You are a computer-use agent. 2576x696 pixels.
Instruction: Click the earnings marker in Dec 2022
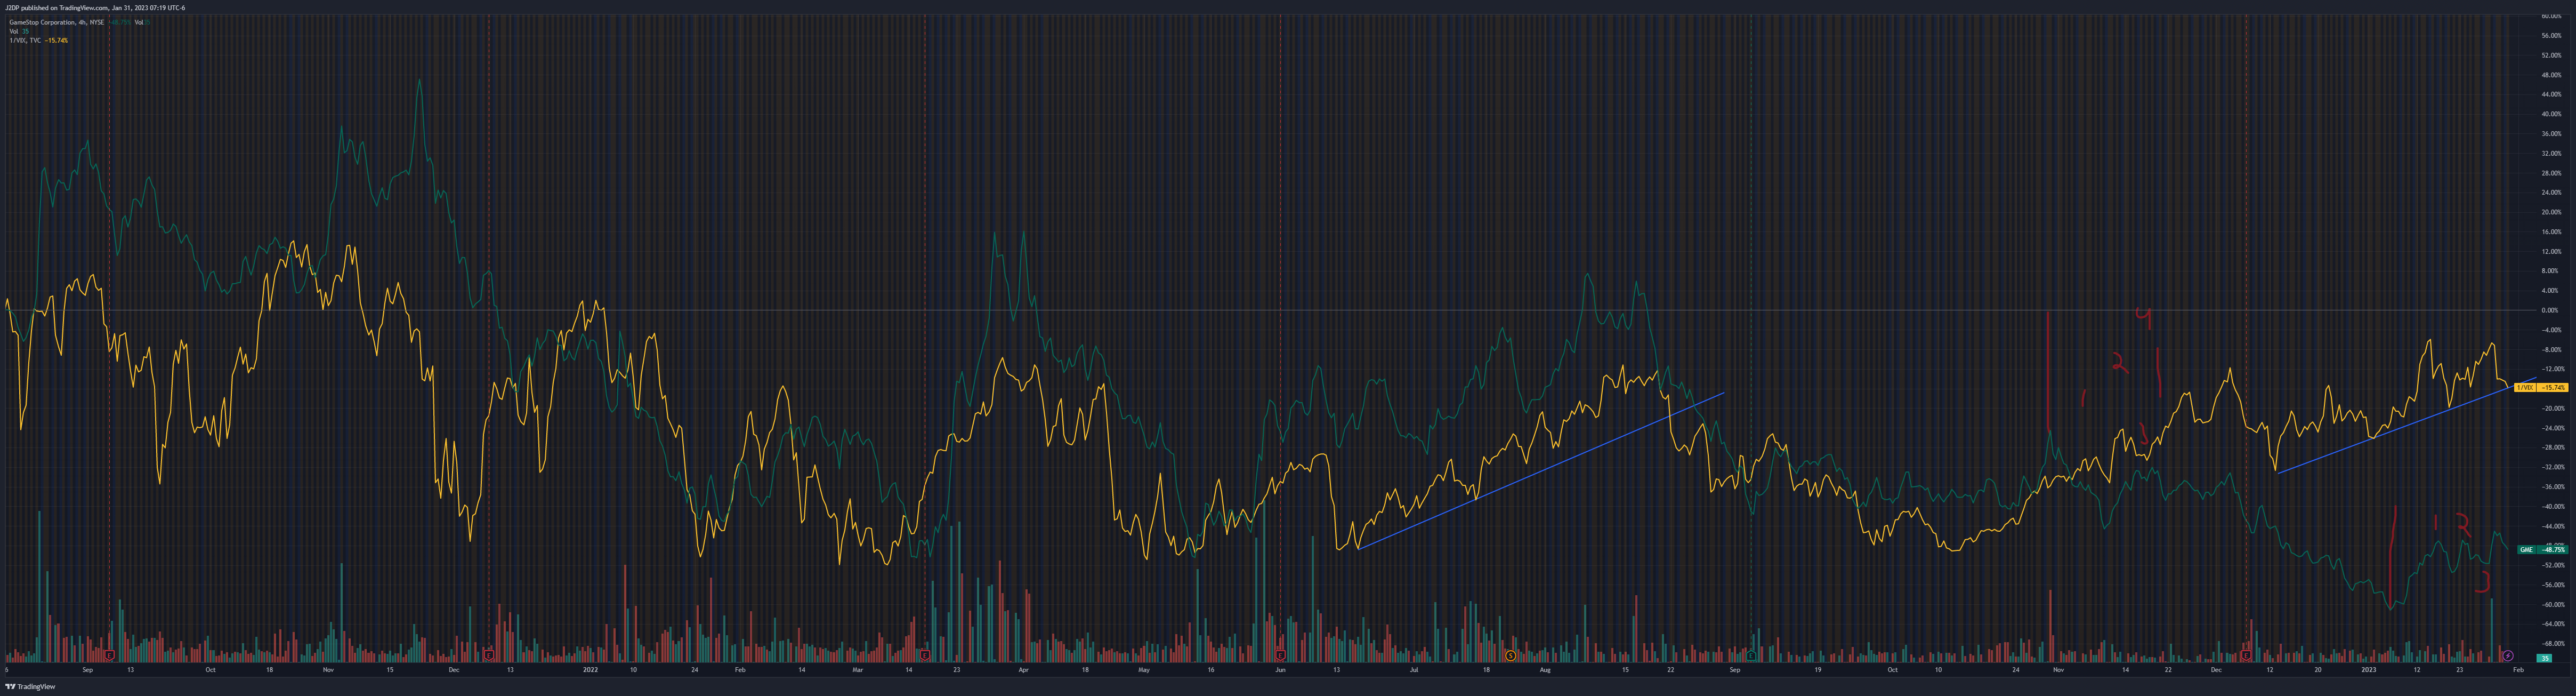2246,656
